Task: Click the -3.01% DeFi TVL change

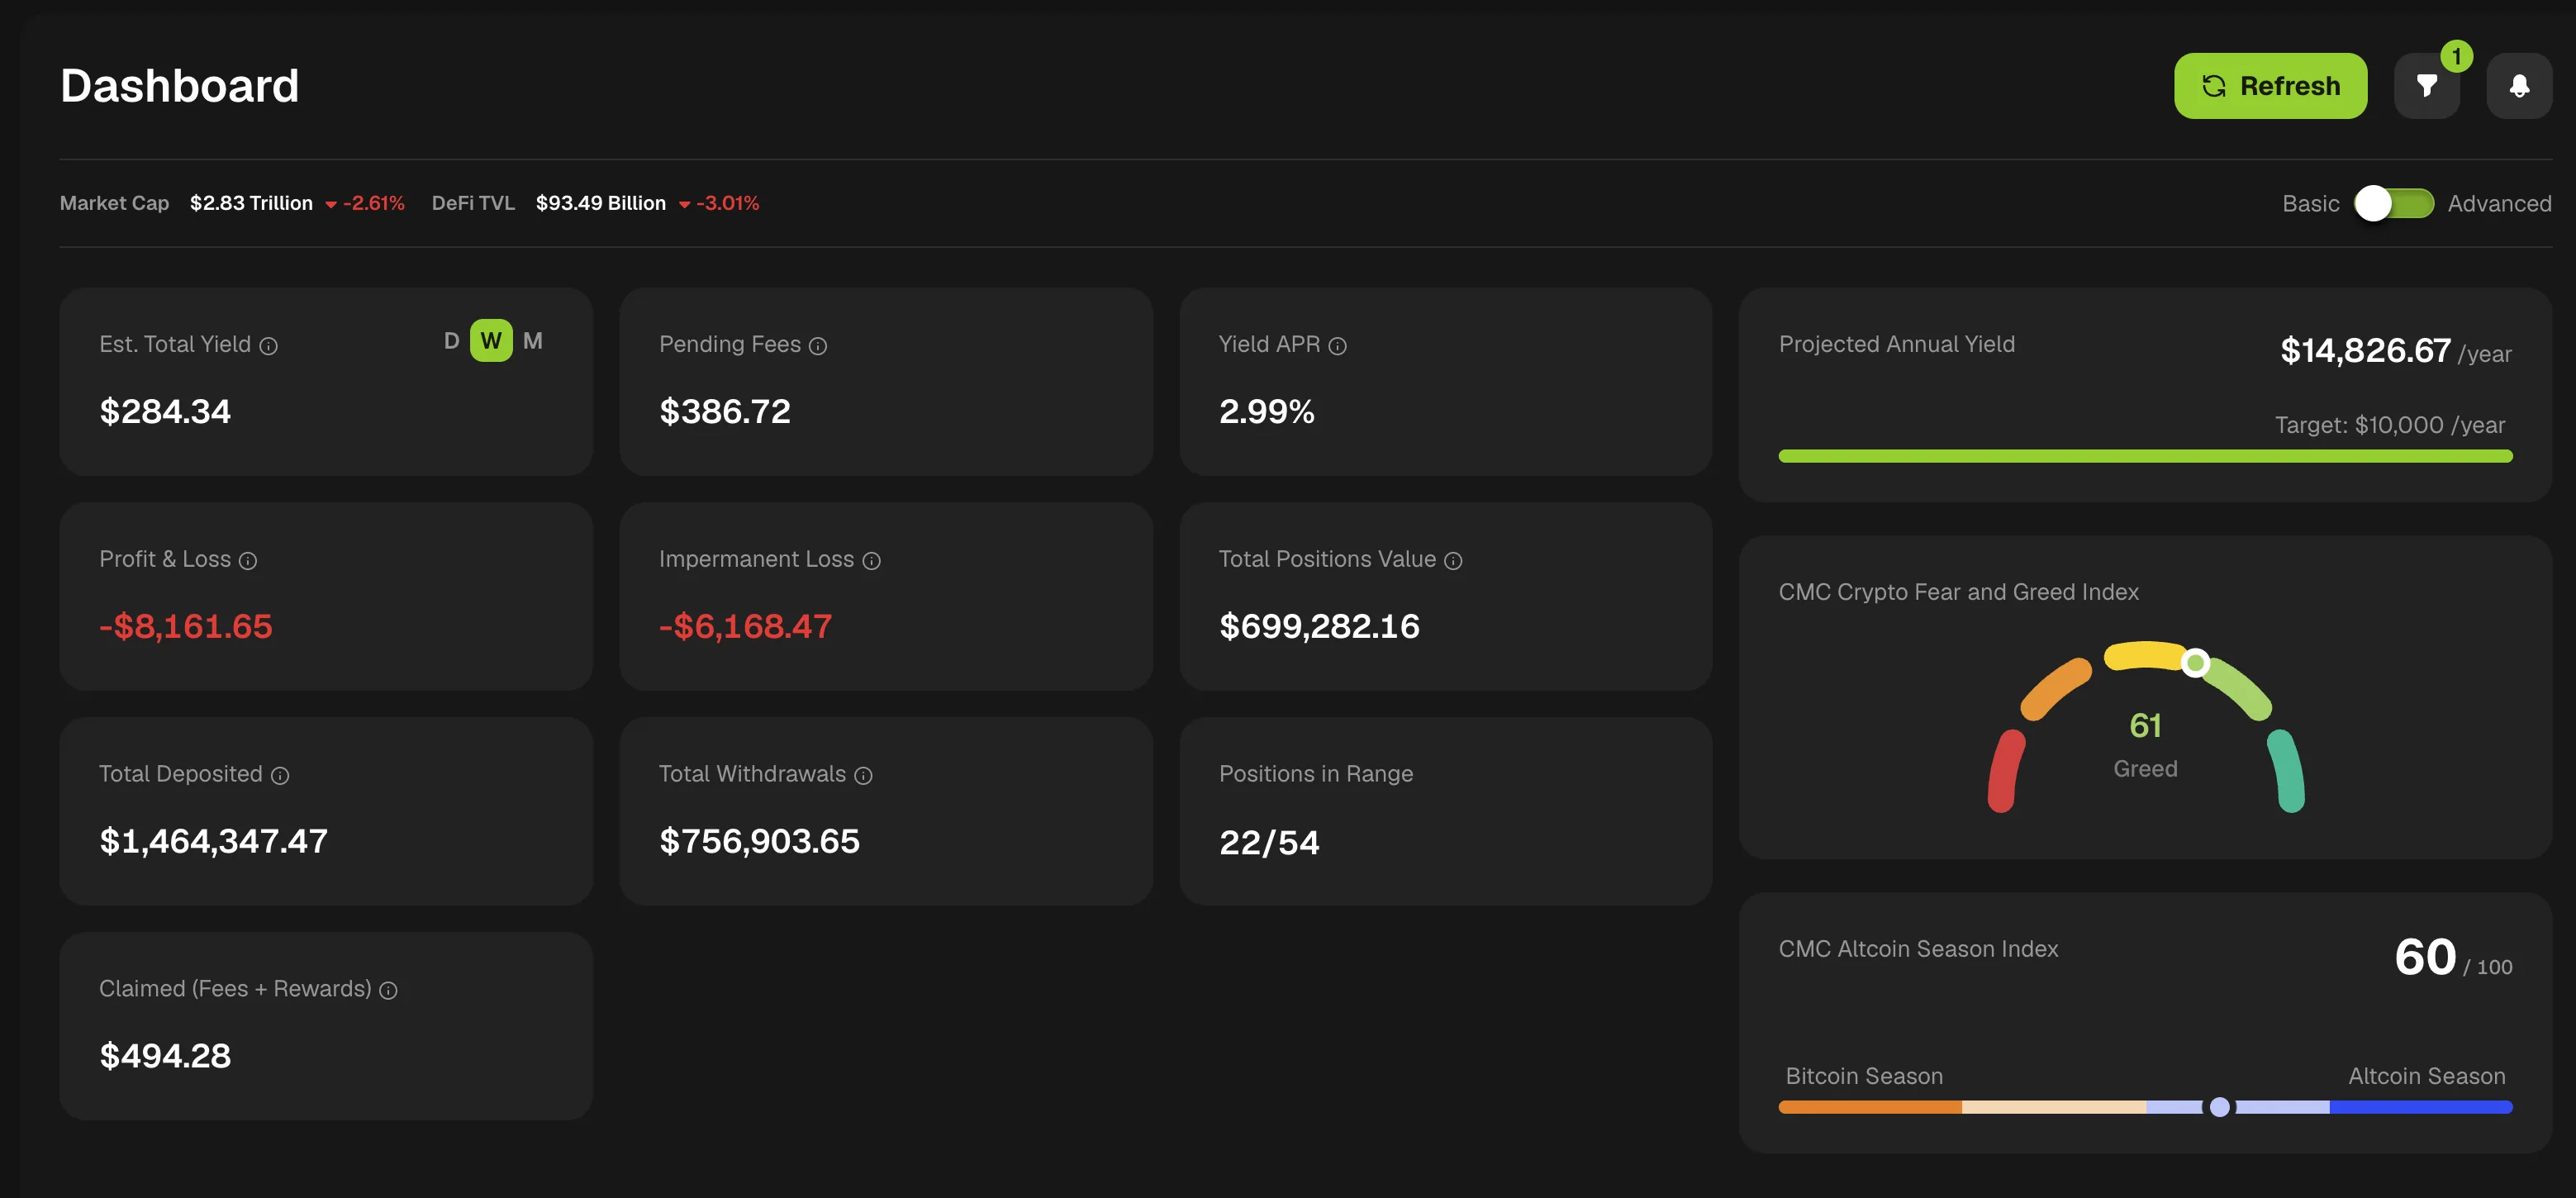Action: tap(727, 203)
